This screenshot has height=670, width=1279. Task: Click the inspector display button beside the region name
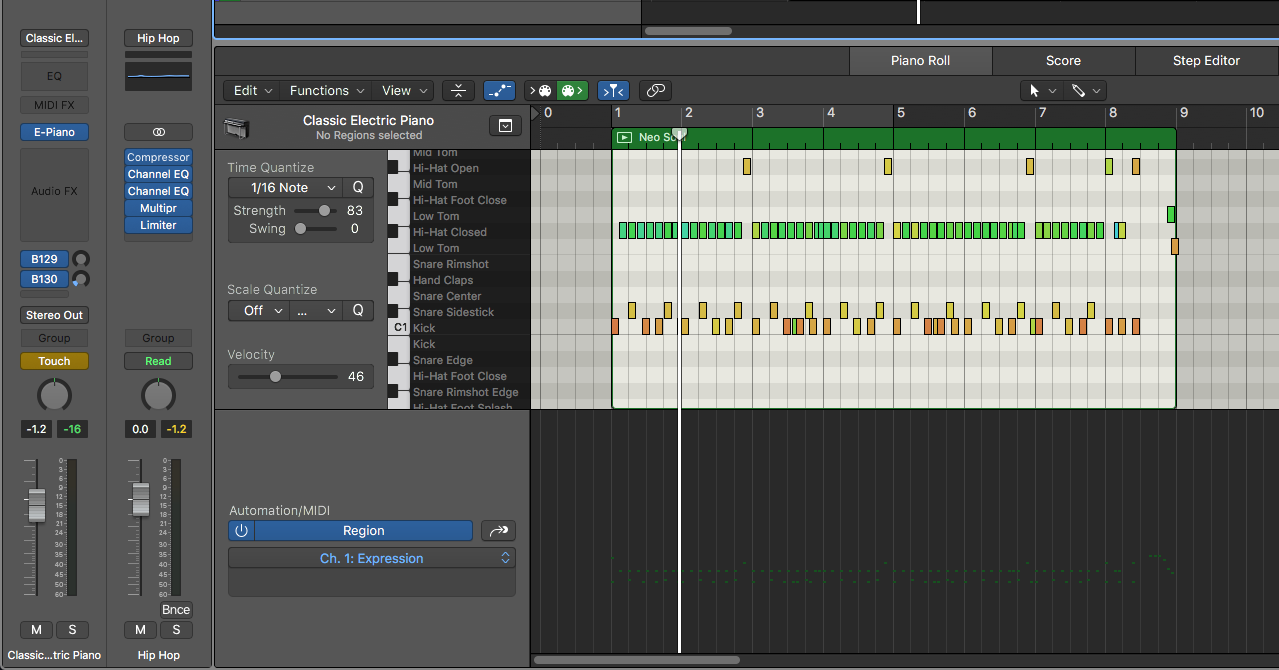(x=505, y=126)
